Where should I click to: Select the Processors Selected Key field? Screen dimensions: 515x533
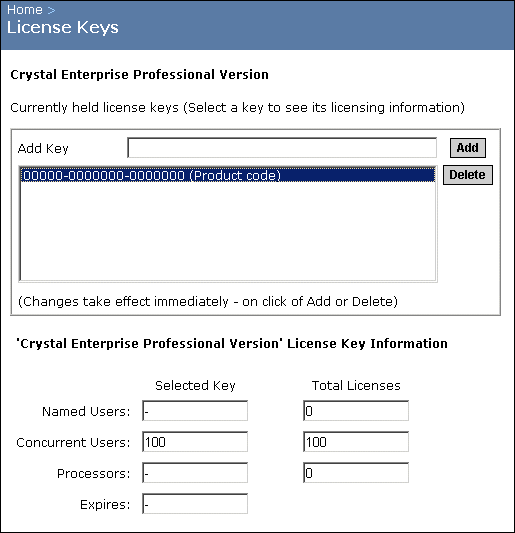195,472
